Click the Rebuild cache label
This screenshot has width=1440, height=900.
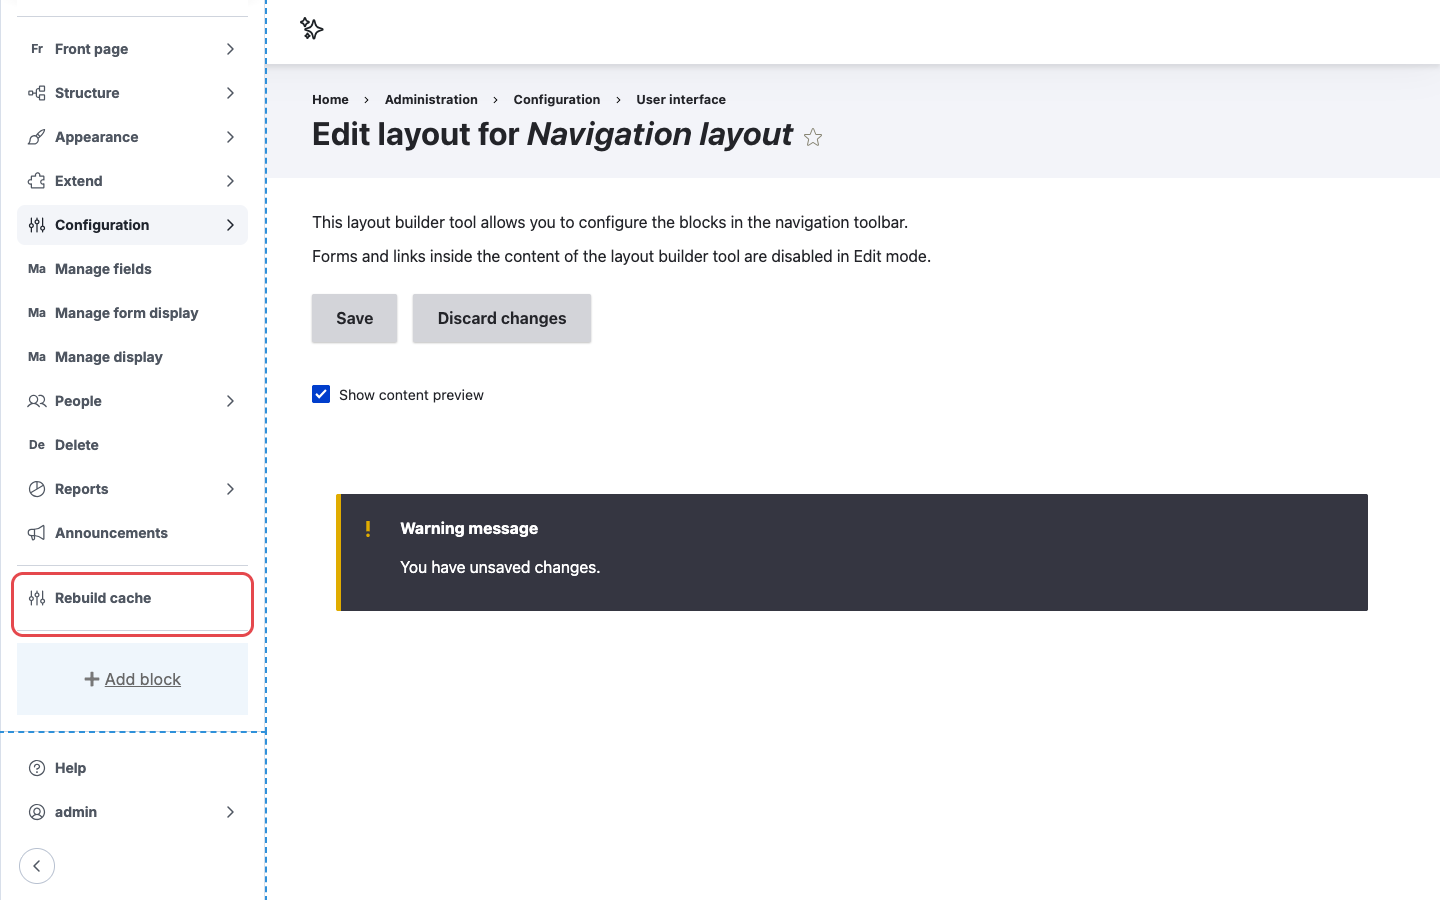point(103,598)
